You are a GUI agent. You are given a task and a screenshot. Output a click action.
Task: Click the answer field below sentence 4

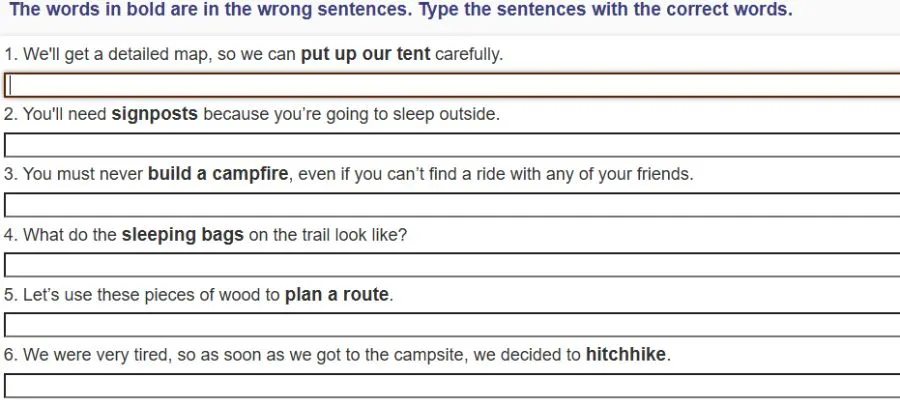point(450,265)
